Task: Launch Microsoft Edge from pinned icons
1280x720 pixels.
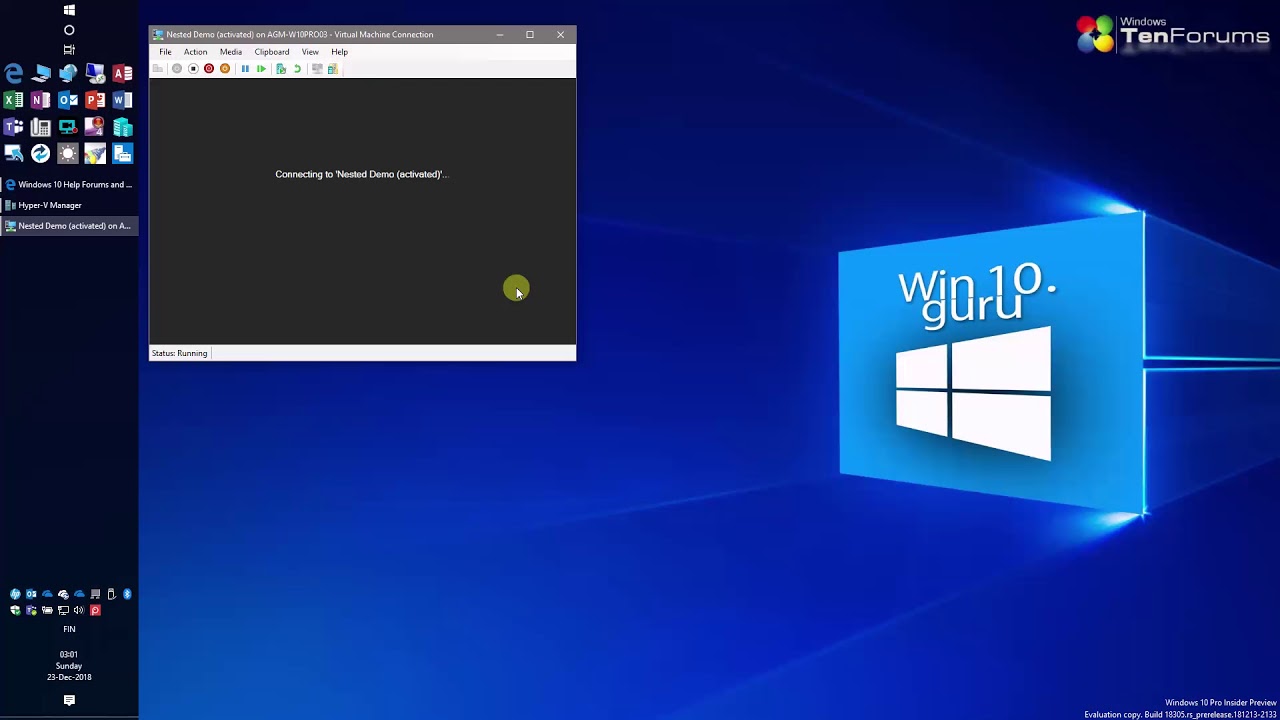Action: coord(13,73)
